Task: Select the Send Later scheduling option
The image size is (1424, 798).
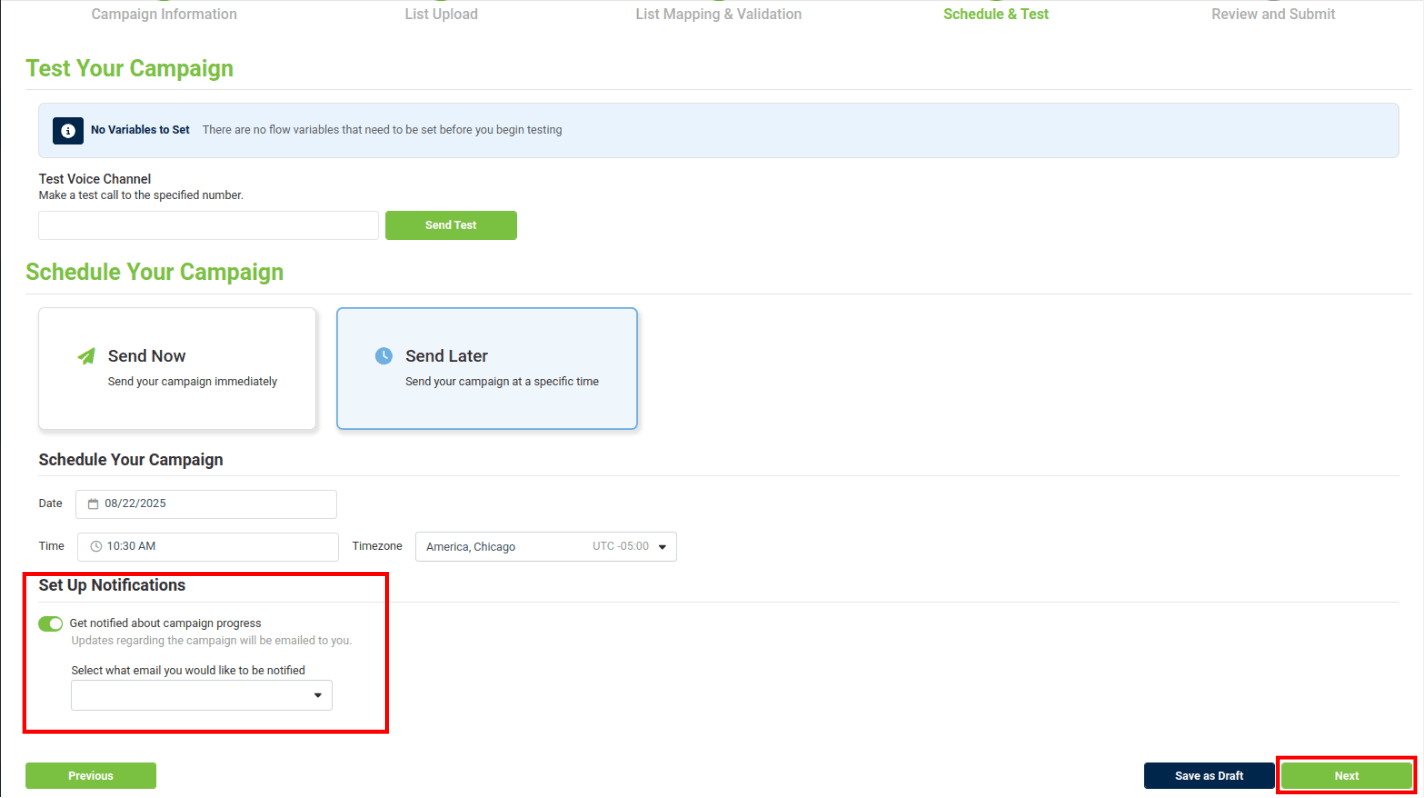Action: (x=487, y=368)
